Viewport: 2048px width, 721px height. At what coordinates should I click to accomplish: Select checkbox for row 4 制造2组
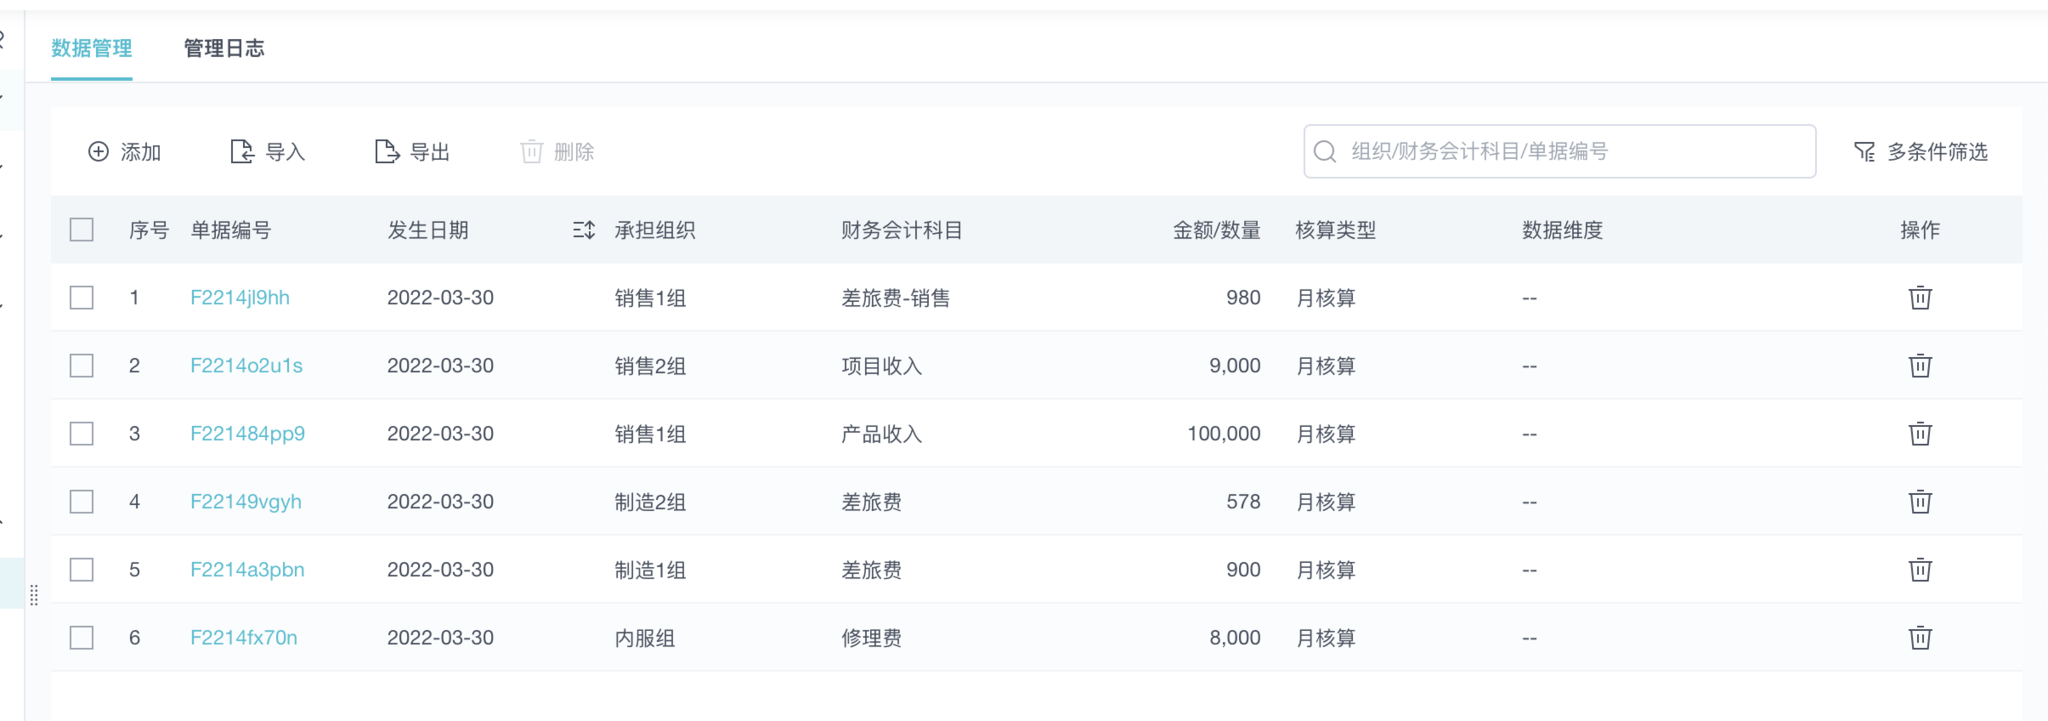(x=82, y=502)
